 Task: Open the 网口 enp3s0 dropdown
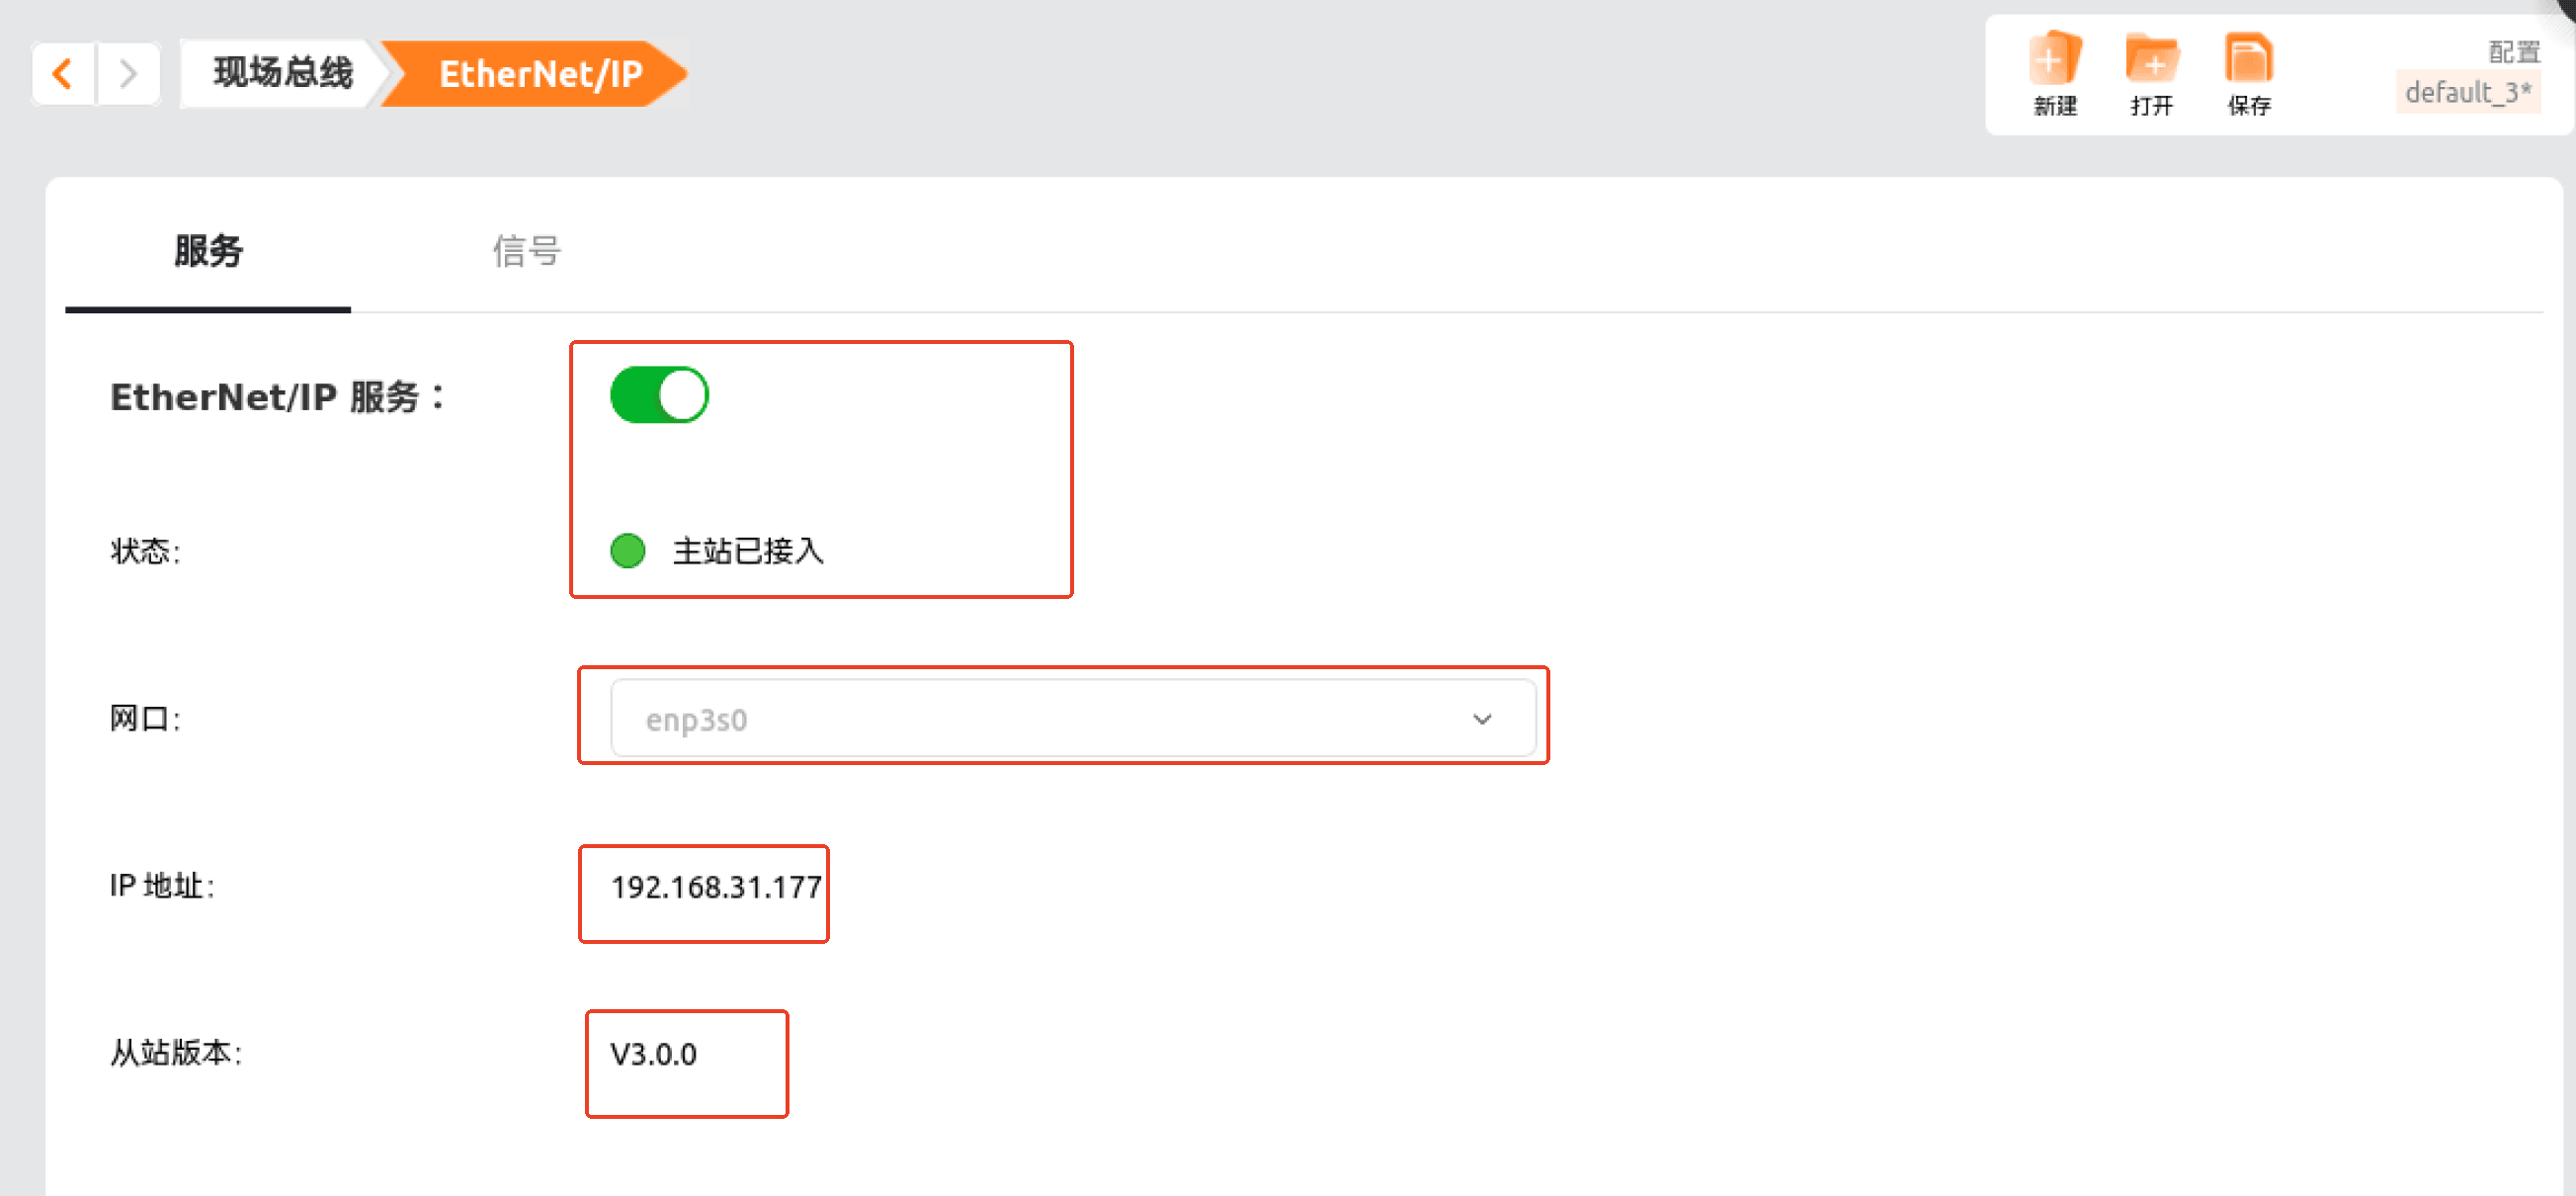point(1073,719)
